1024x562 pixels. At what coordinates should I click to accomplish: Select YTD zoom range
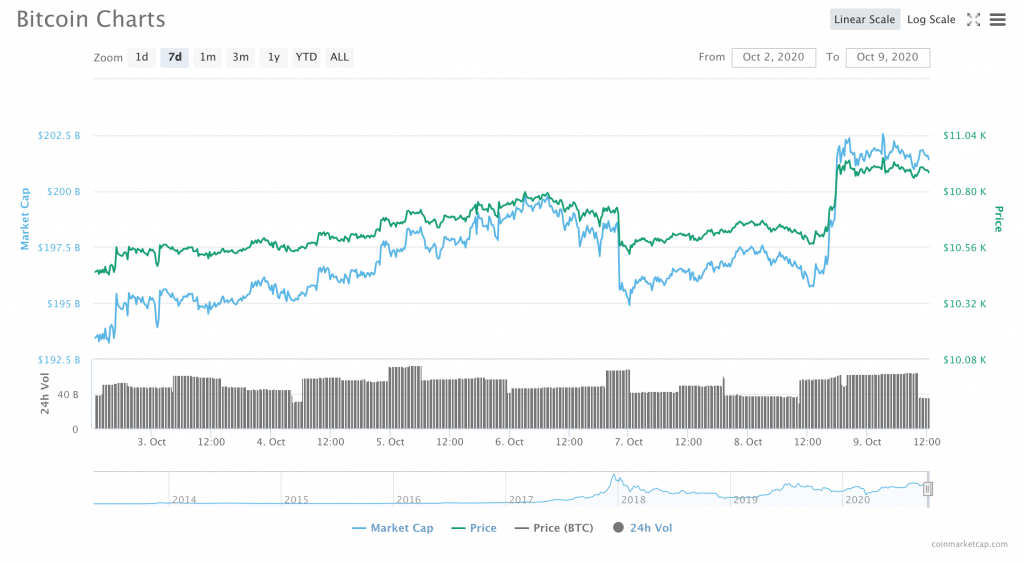pos(306,57)
